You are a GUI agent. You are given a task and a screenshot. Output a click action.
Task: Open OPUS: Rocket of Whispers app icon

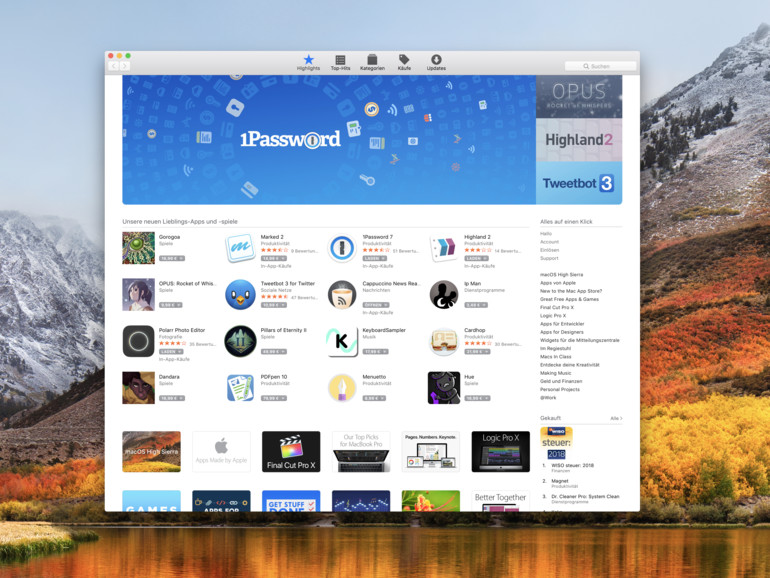pos(138,295)
